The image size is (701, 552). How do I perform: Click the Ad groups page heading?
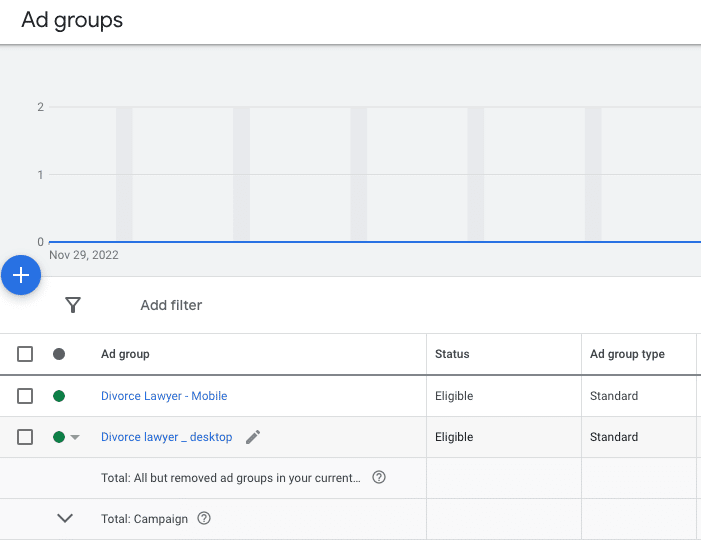click(72, 20)
